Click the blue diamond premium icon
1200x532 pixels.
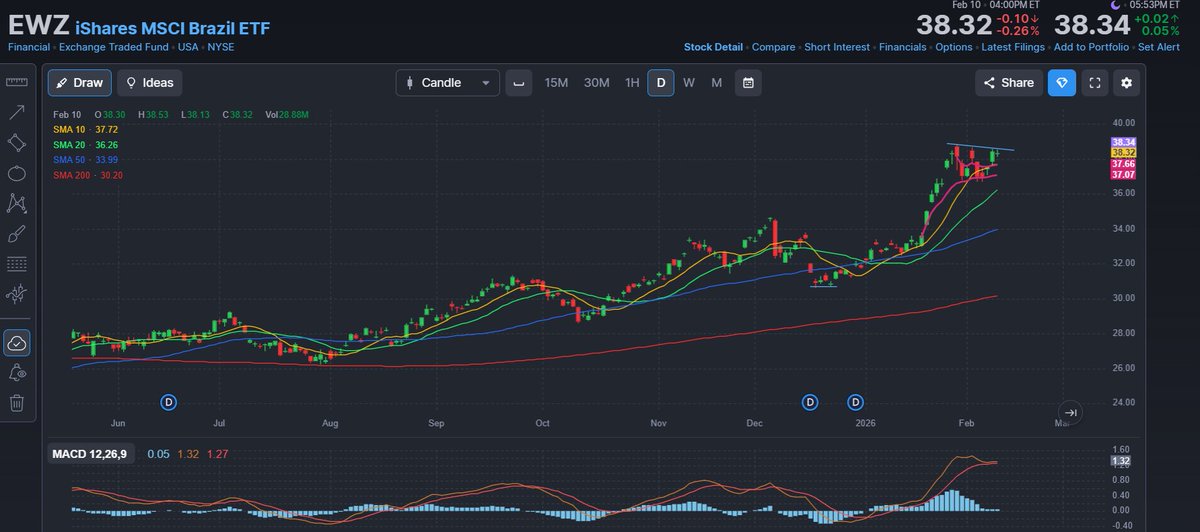coord(1062,83)
